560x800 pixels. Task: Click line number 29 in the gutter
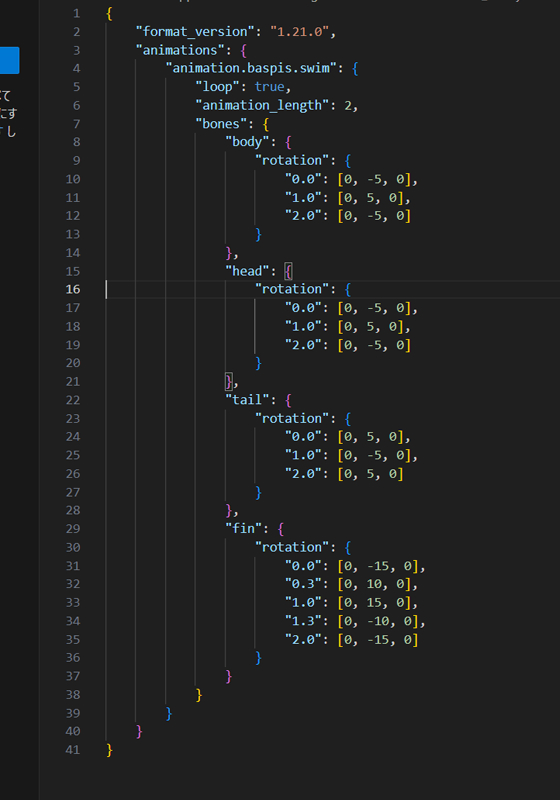(x=72, y=529)
